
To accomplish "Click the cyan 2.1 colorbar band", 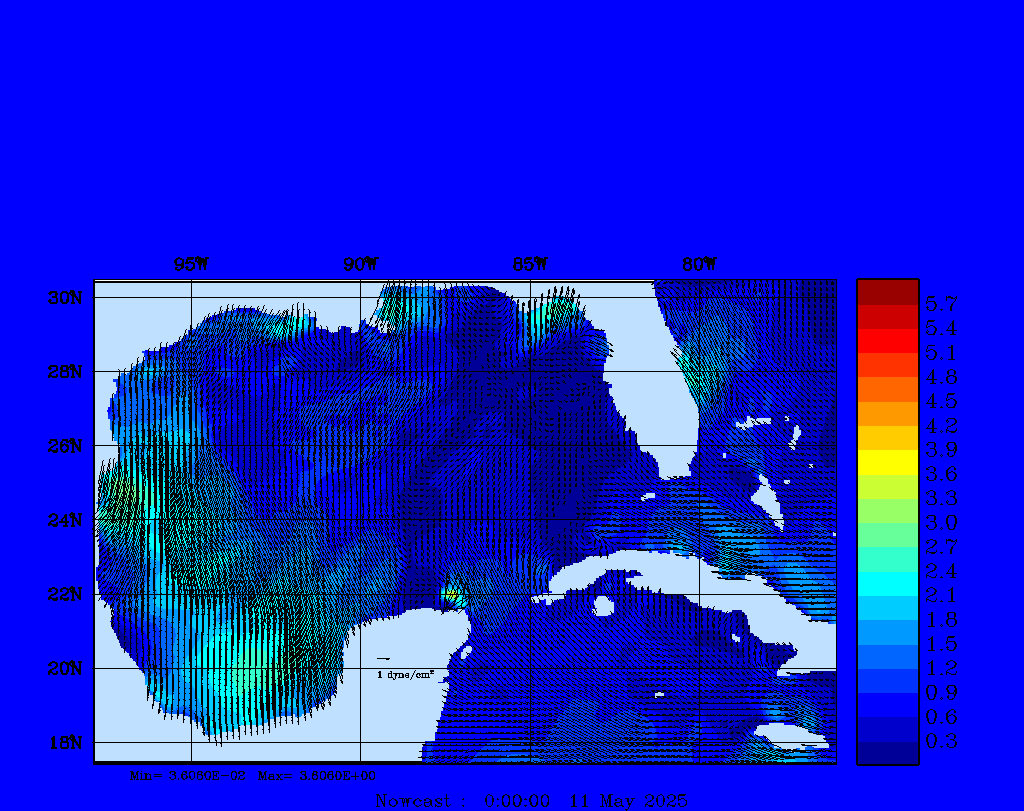I will 887,584.
